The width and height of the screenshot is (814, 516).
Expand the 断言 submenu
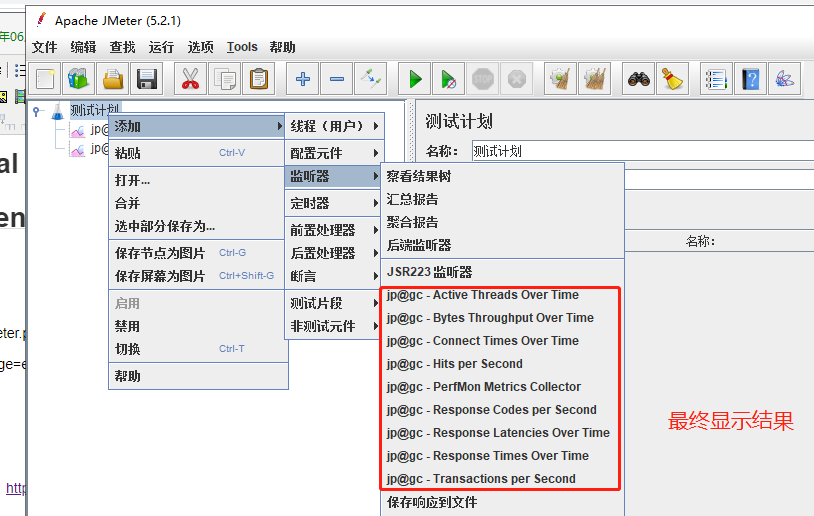(x=334, y=276)
